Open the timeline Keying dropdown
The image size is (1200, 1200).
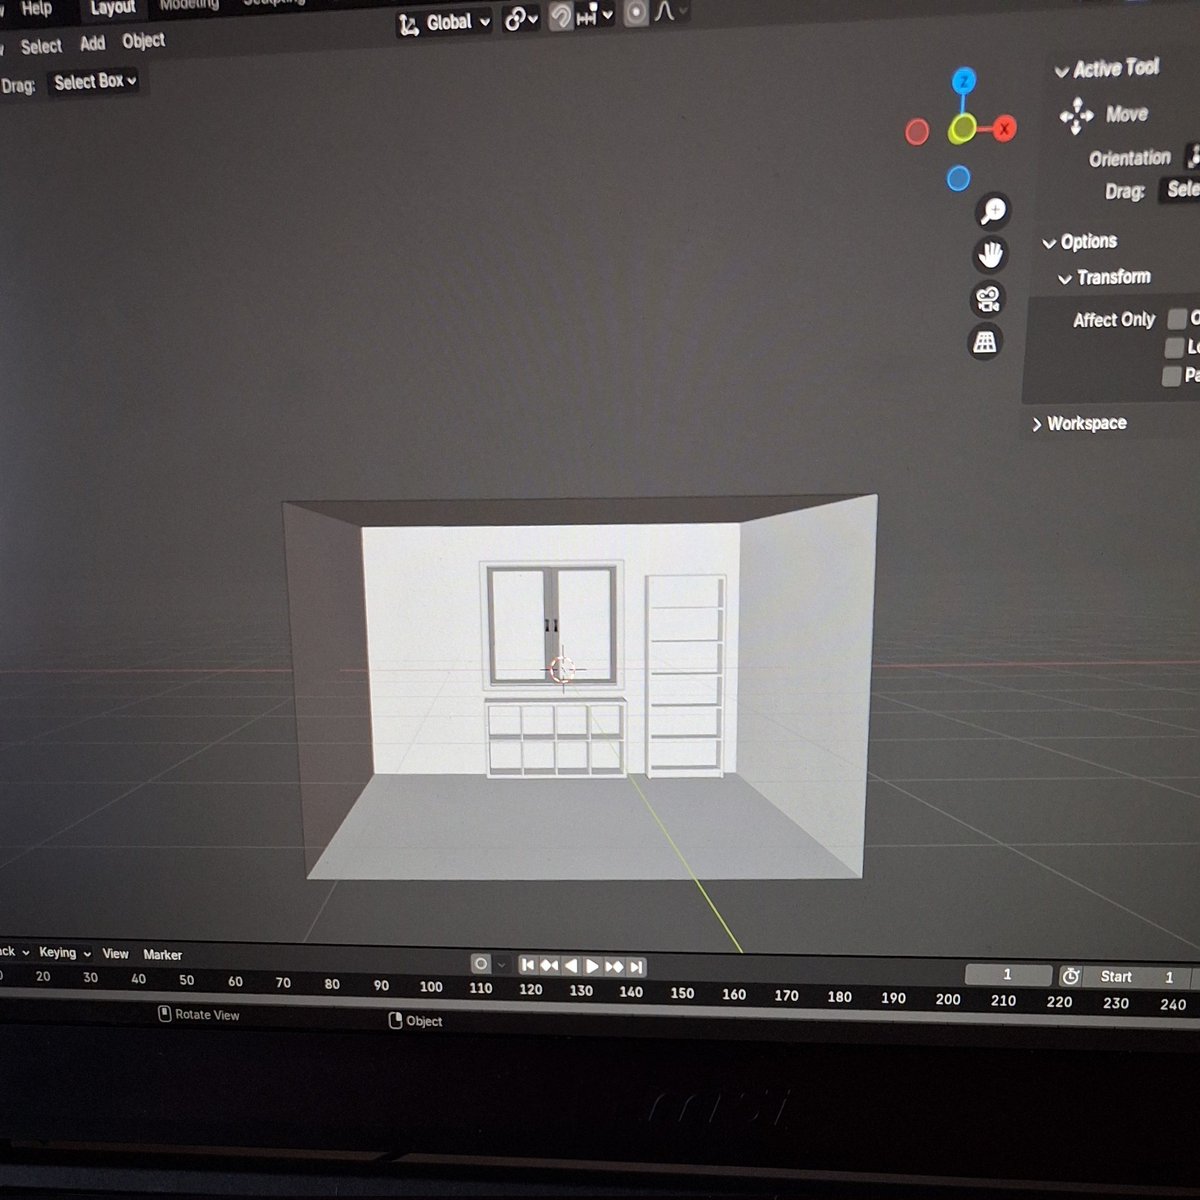click(65, 953)
